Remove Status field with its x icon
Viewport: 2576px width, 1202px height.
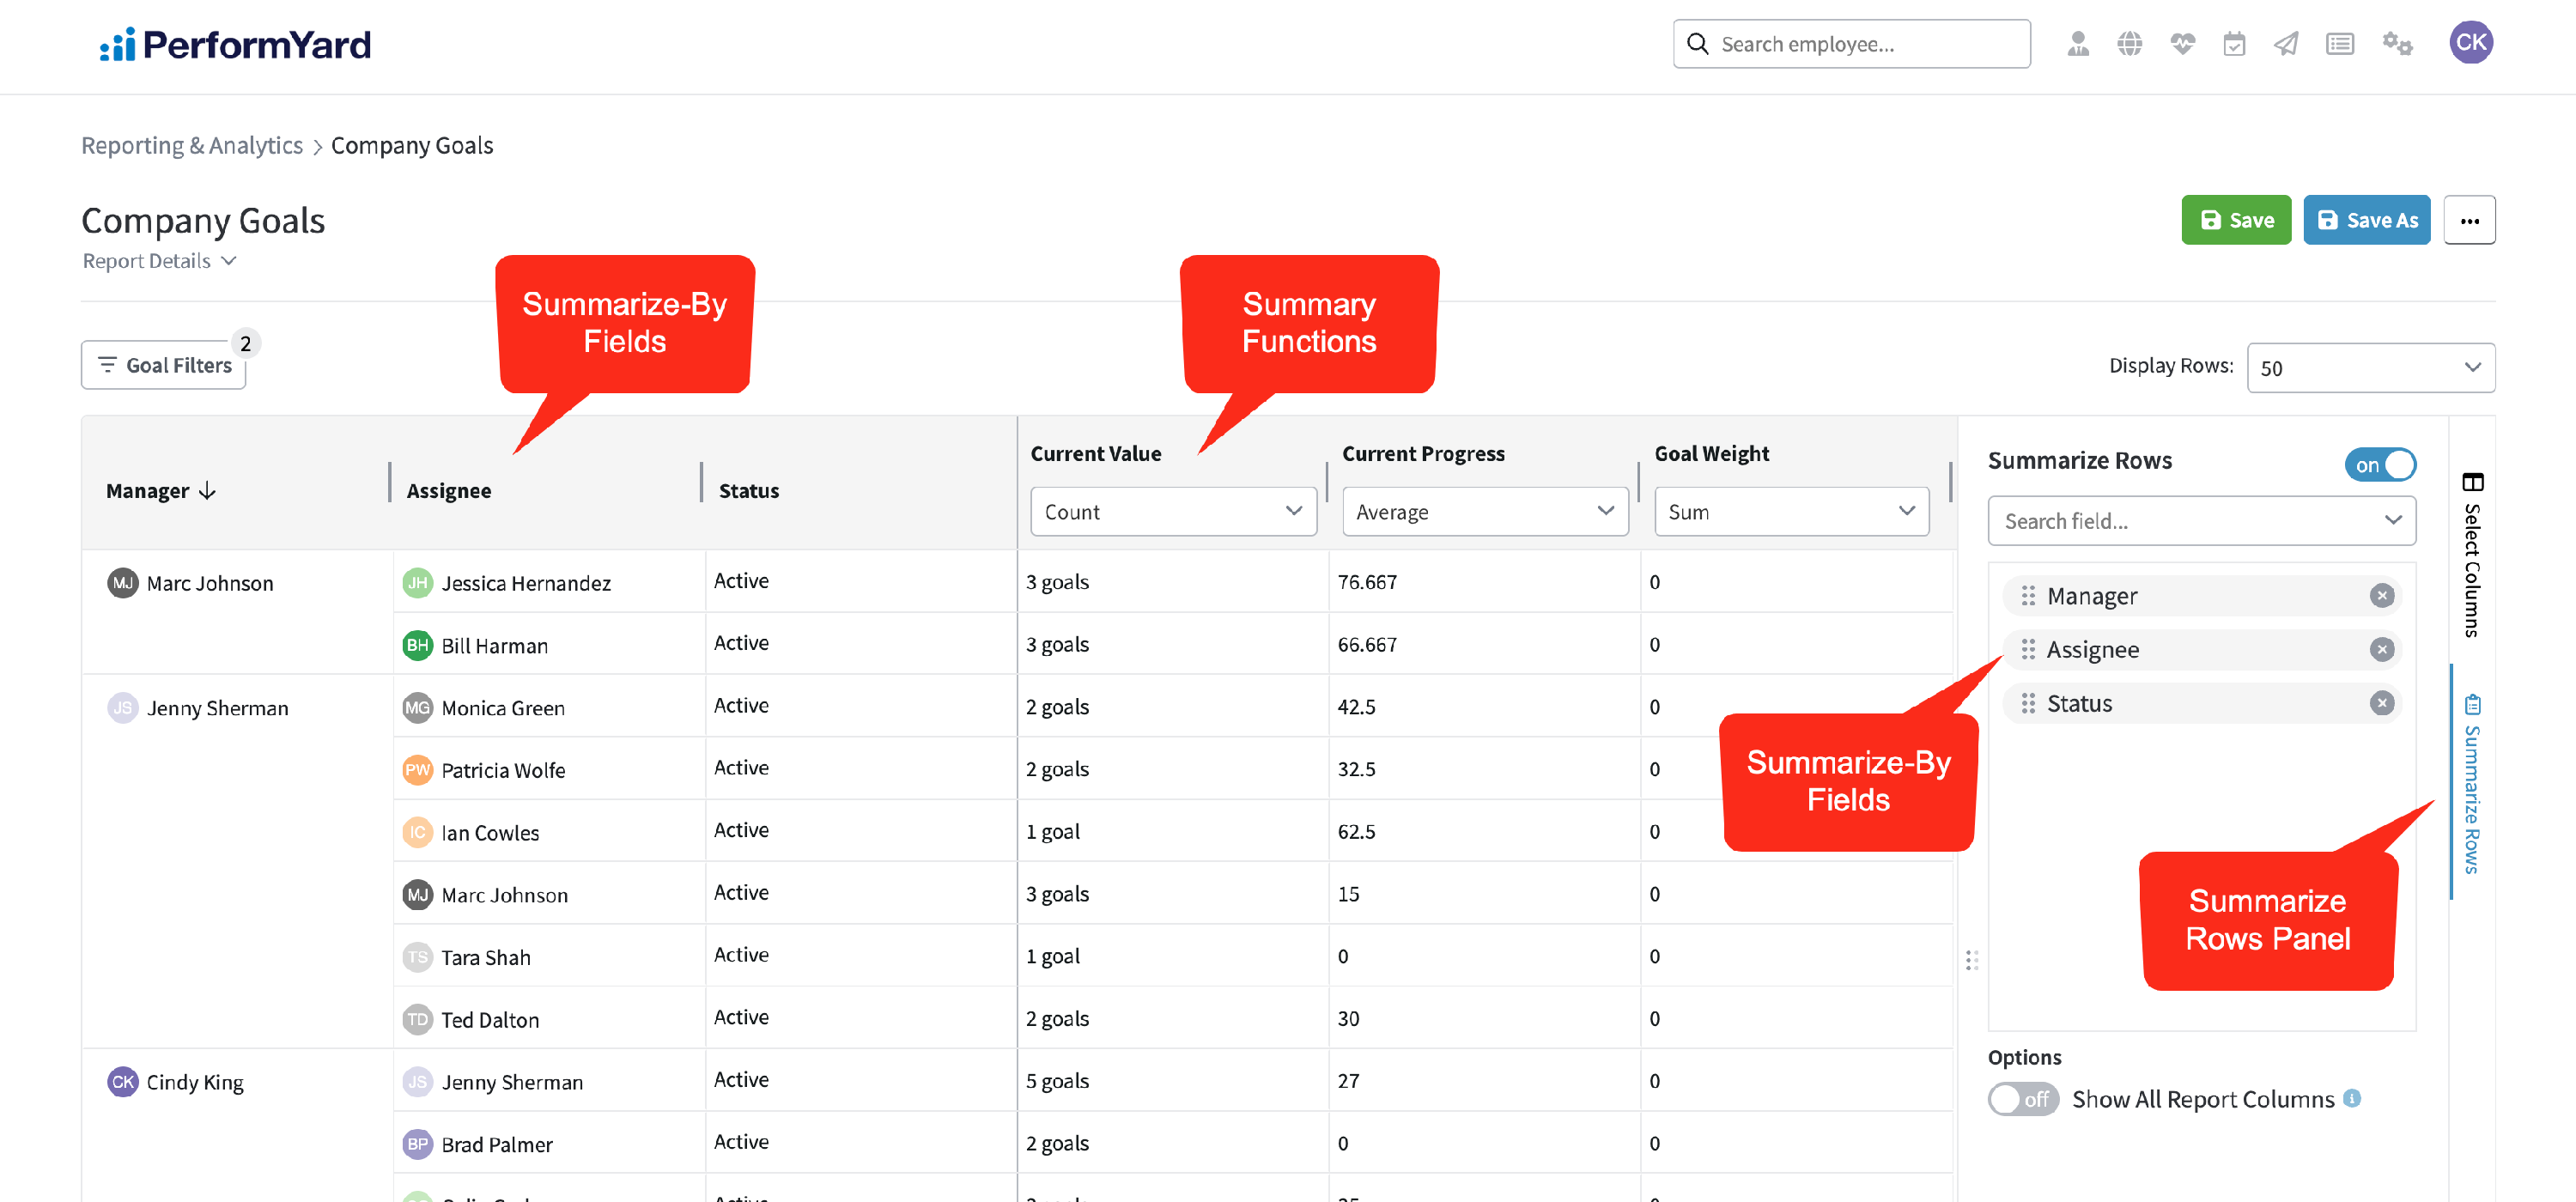click(x=2381, y=703)
